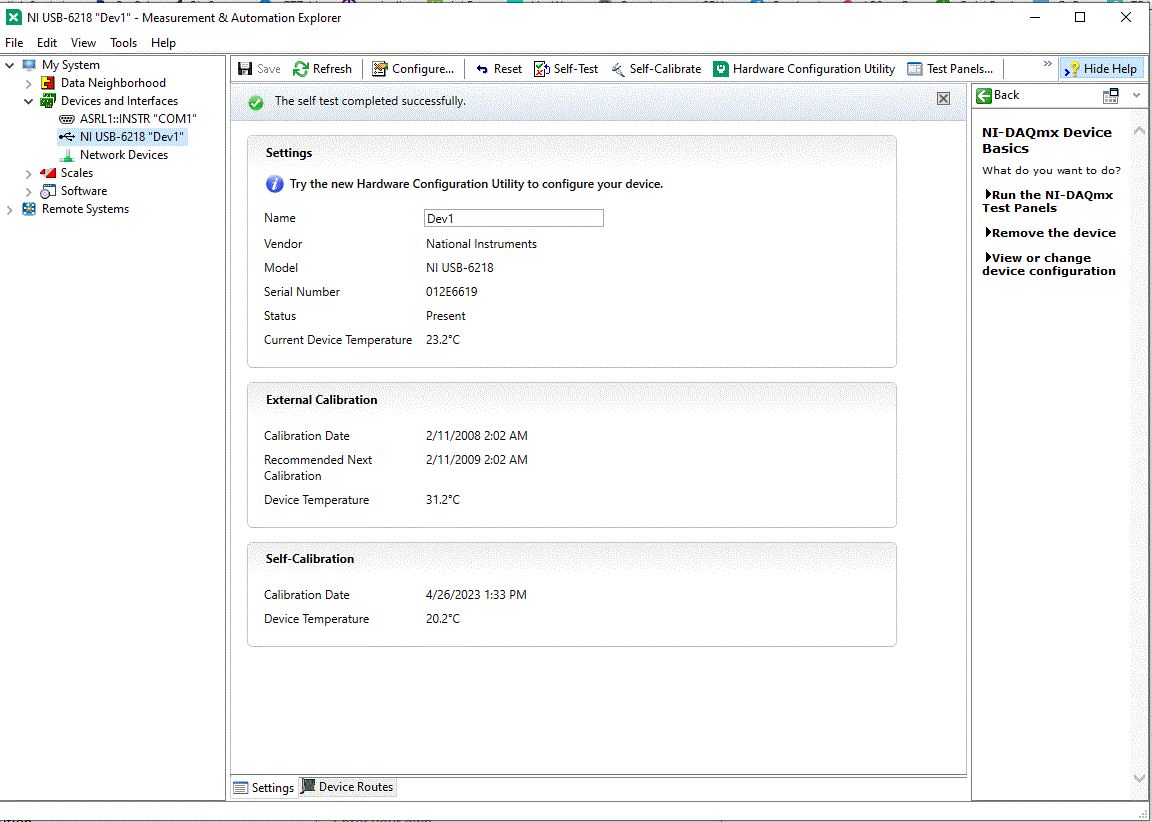Click the Remote Systems icon
Screen dimensions: 1152x822
tap(29, 209)
